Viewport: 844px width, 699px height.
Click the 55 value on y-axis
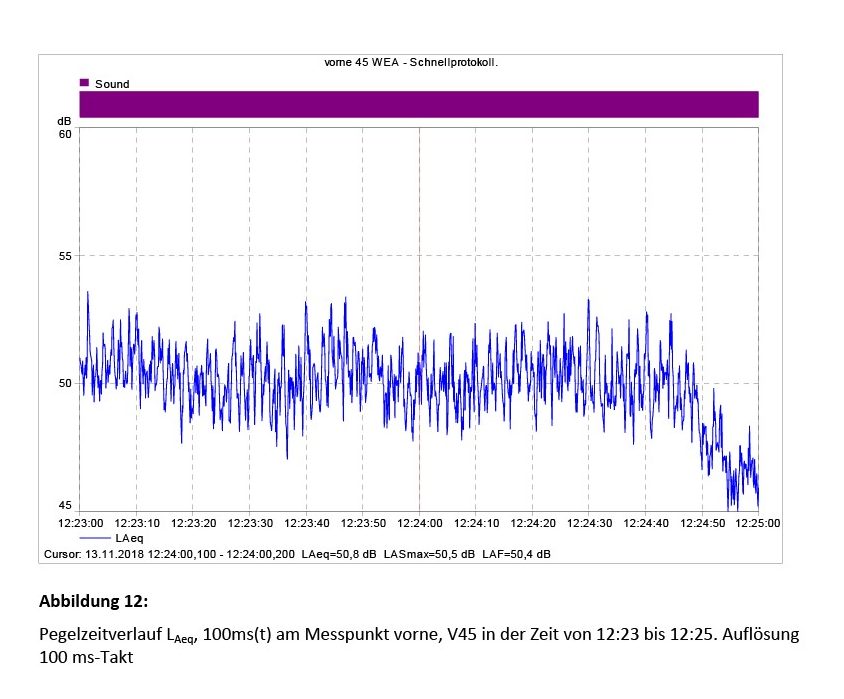pos(65,256)
